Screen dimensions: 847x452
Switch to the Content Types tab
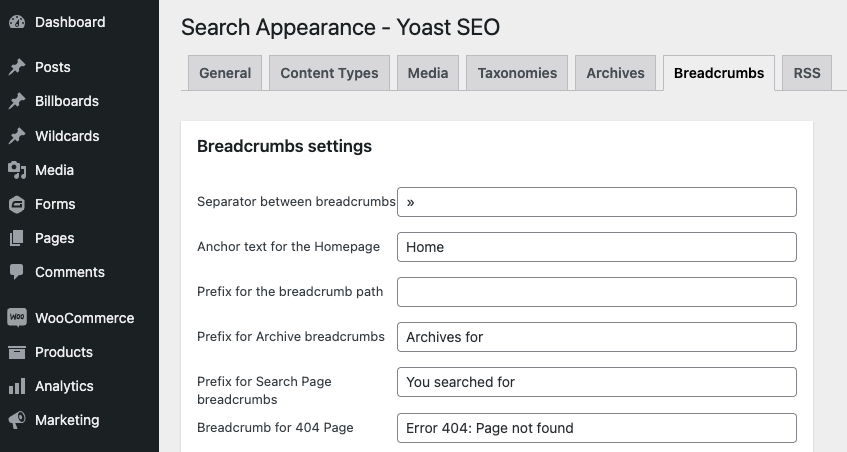[x=329, y=73]
